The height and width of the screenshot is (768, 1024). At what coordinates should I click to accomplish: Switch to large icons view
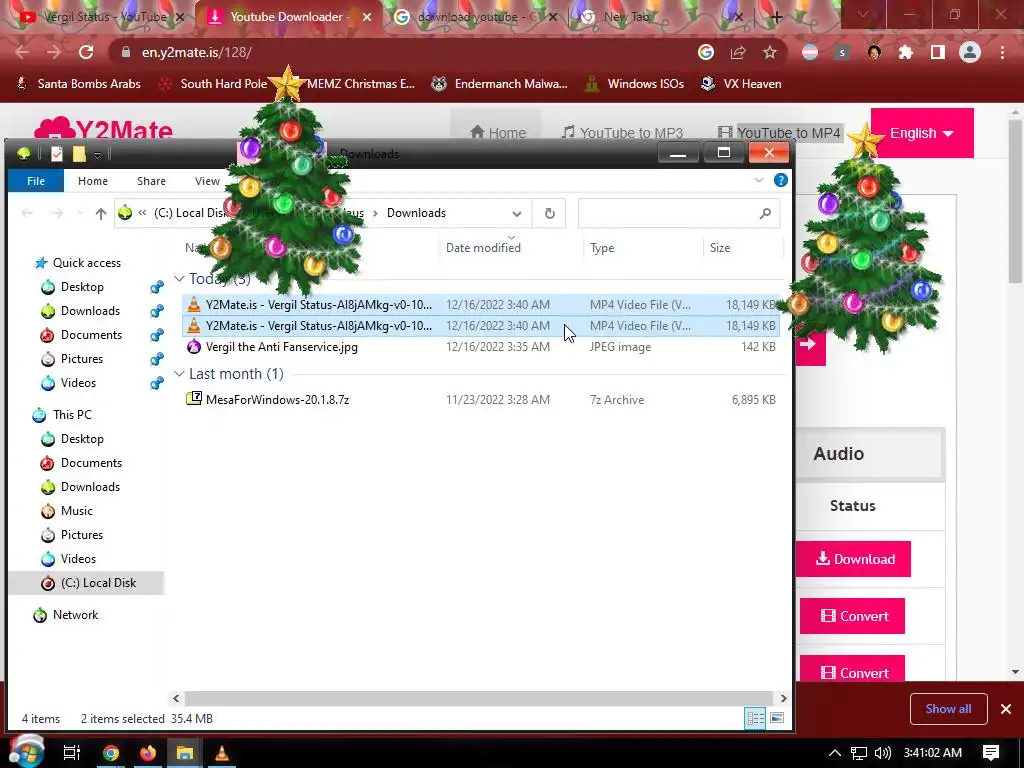(x=777, y=718)
